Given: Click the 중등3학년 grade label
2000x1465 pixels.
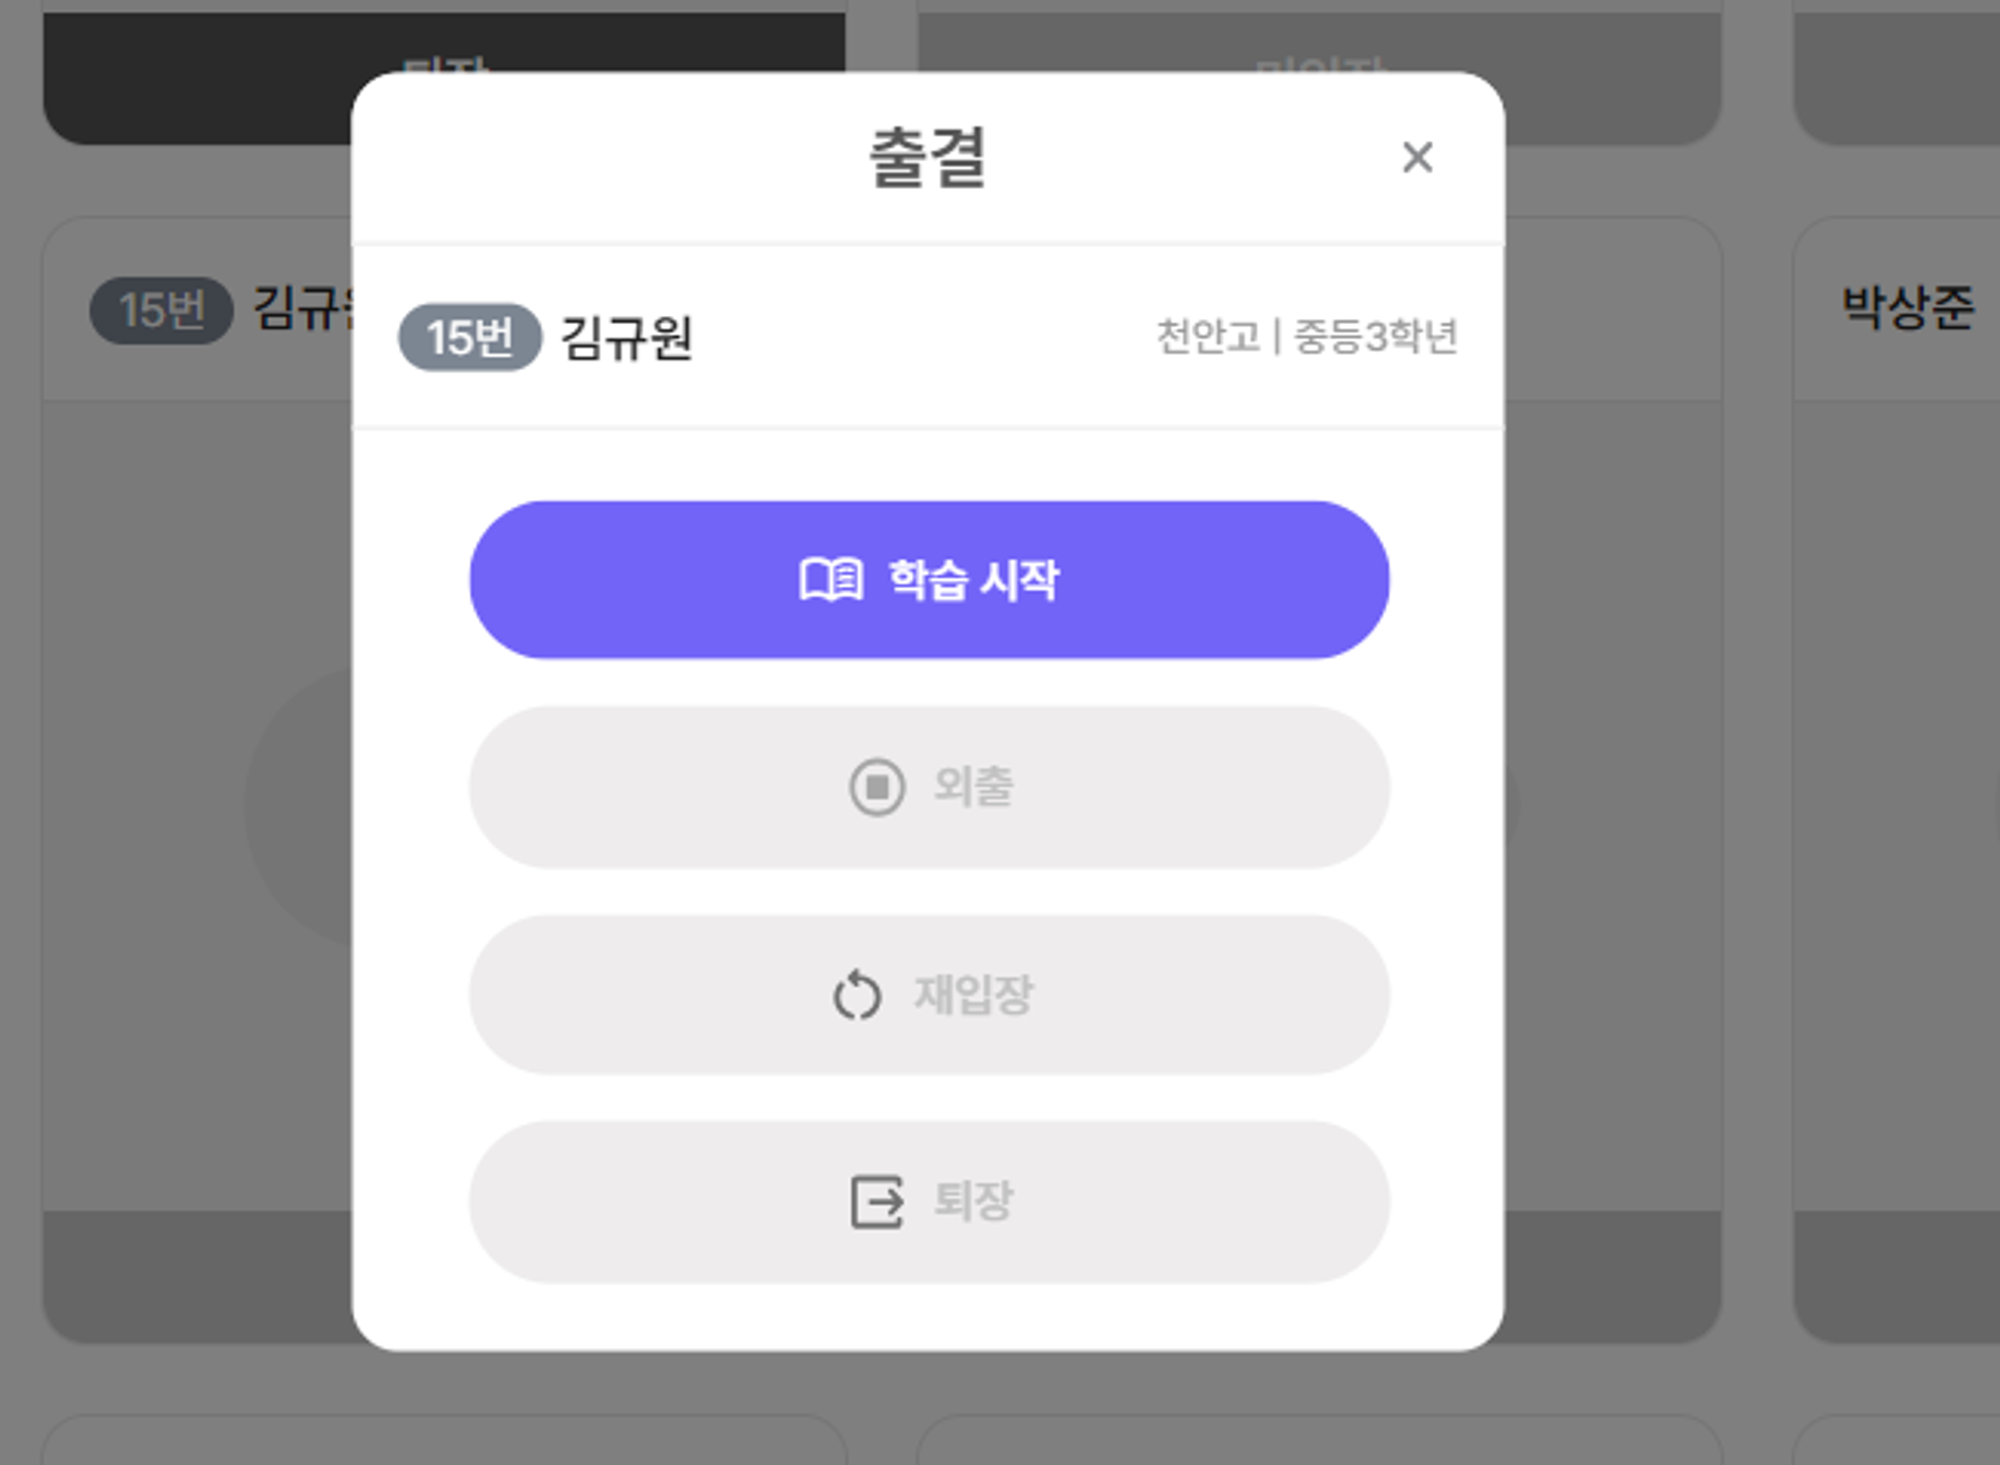Looking at the screenshot, I should tap(1375, 337).
